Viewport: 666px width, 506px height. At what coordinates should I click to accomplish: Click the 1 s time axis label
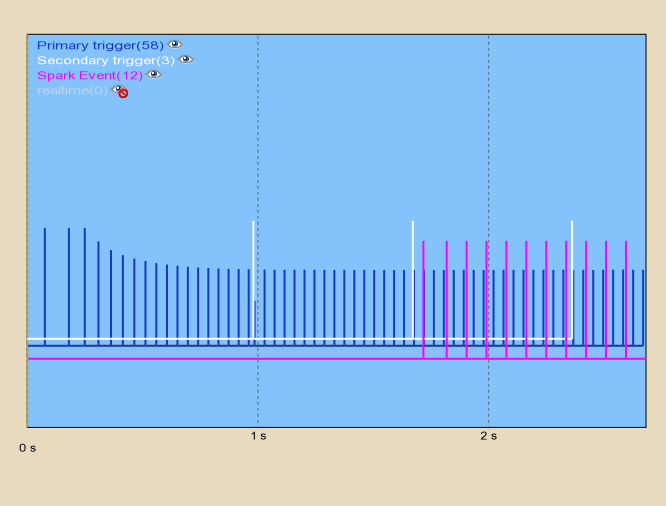coord(258,437)
